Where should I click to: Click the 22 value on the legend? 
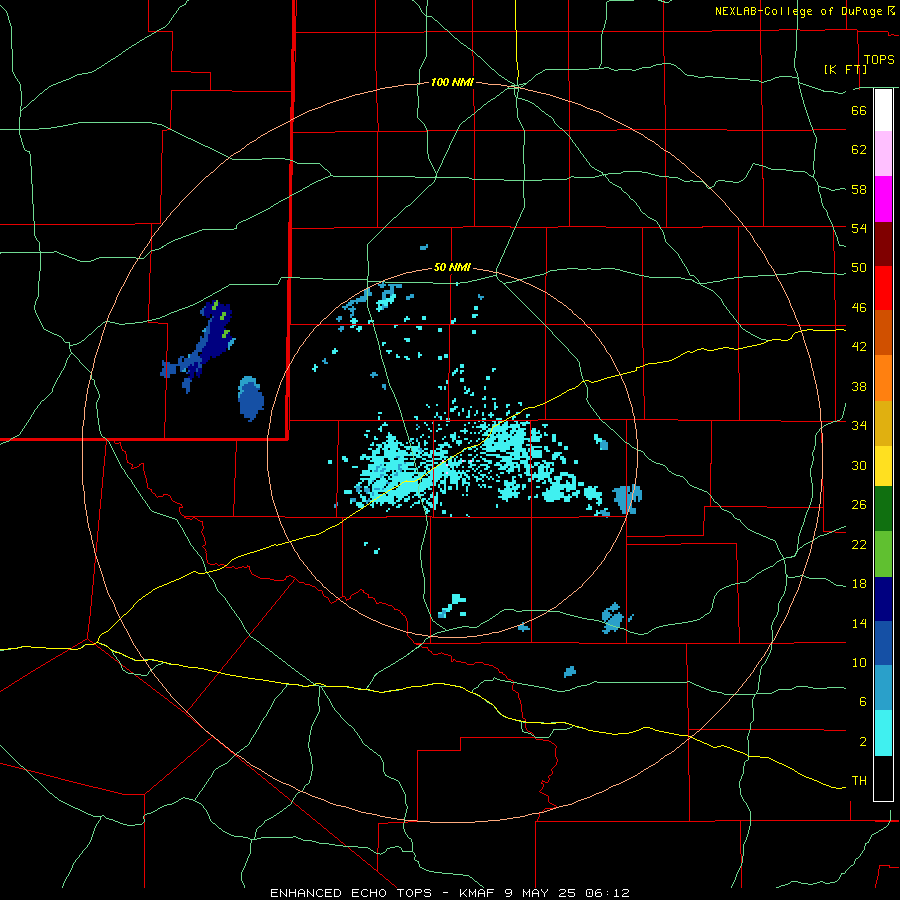(859, 544)
